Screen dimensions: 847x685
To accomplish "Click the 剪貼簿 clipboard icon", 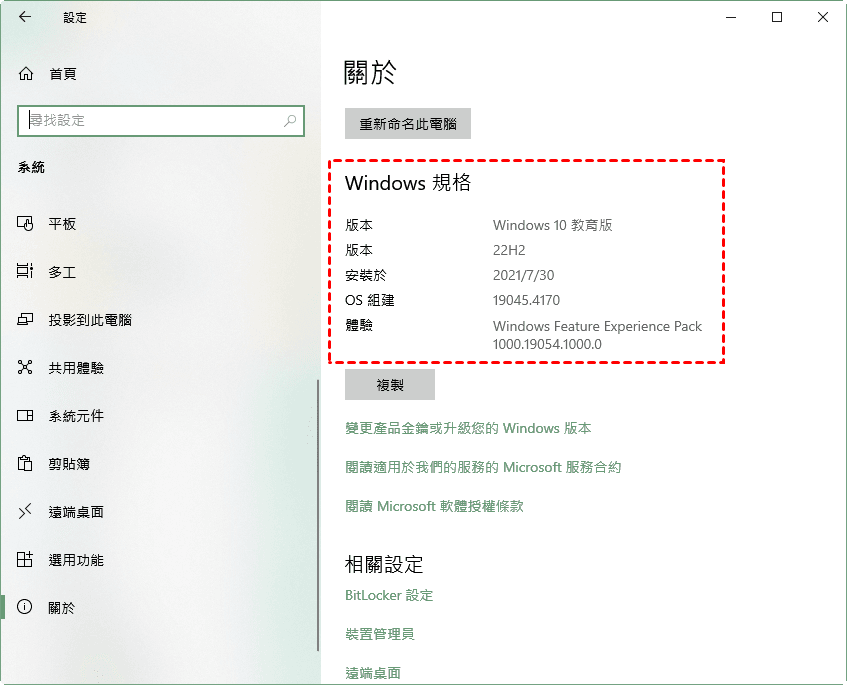I will (25, 464).
